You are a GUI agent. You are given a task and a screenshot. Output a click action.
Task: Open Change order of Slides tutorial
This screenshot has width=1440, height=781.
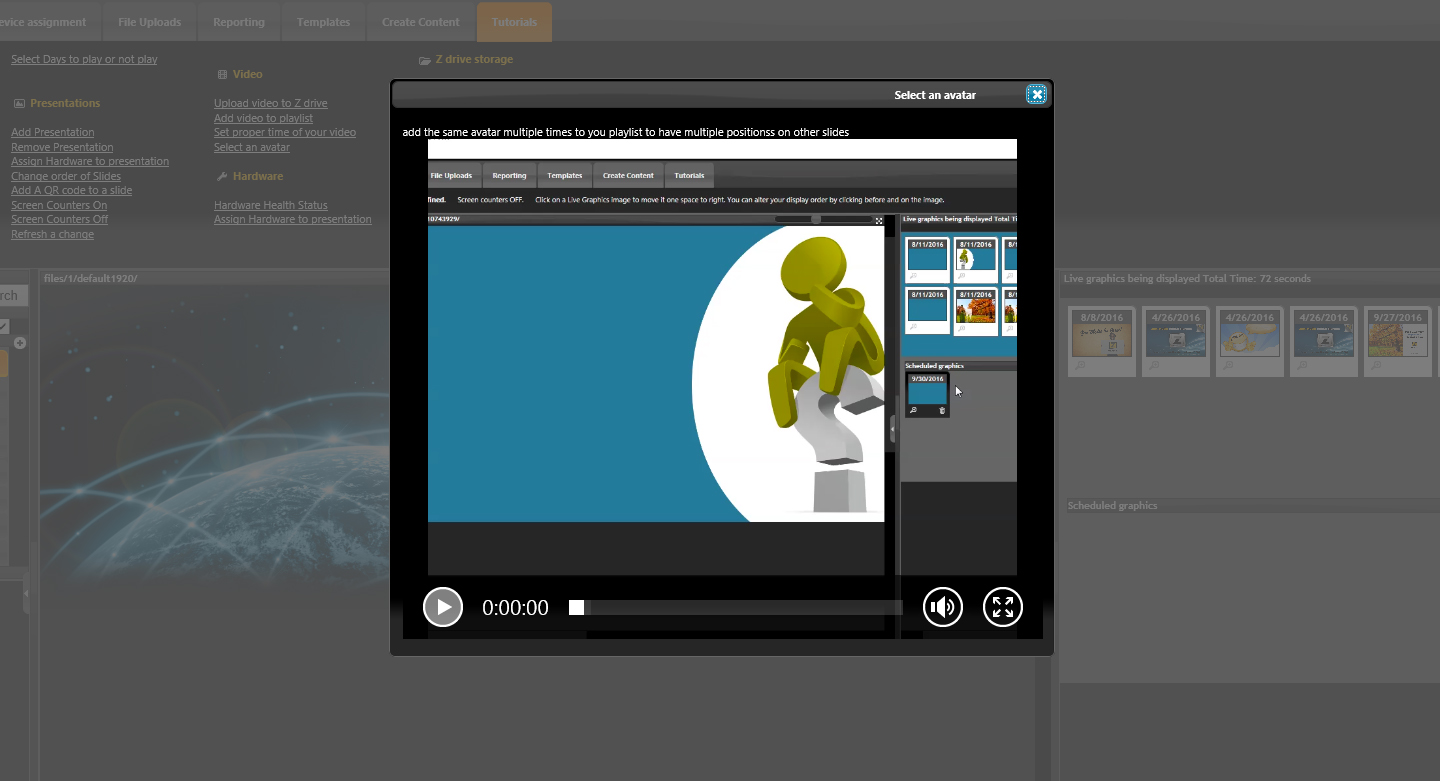tap(66, 176)
